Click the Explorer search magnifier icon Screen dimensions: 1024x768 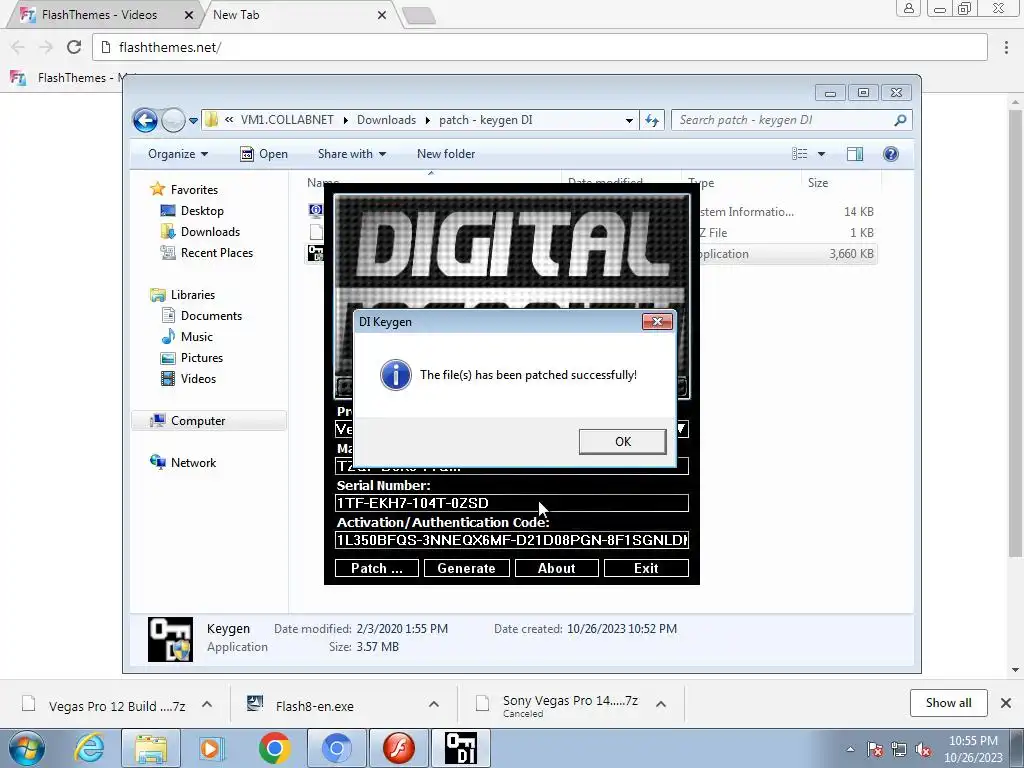[x=900, y=120]
